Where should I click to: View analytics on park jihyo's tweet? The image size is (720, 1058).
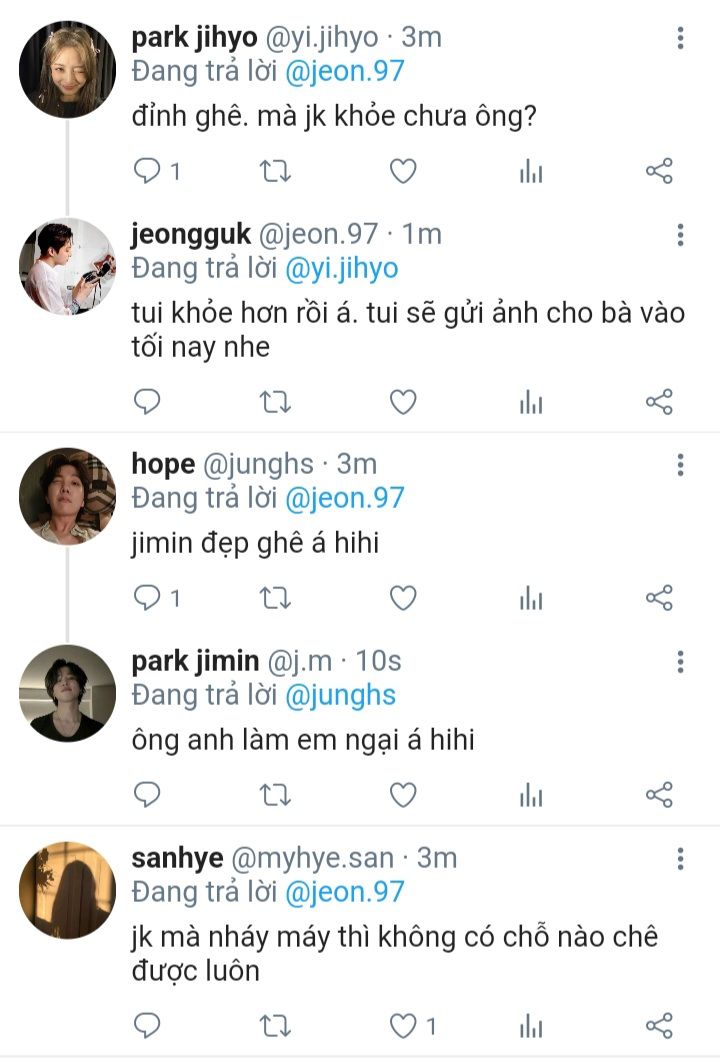pyautogui.click(x=530, y=172)
